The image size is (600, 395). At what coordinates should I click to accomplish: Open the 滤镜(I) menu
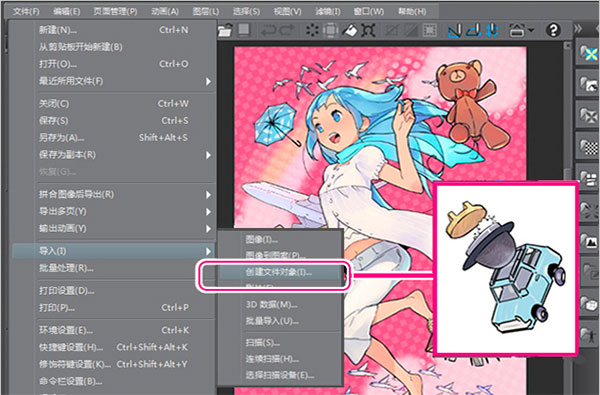[328, 11]
